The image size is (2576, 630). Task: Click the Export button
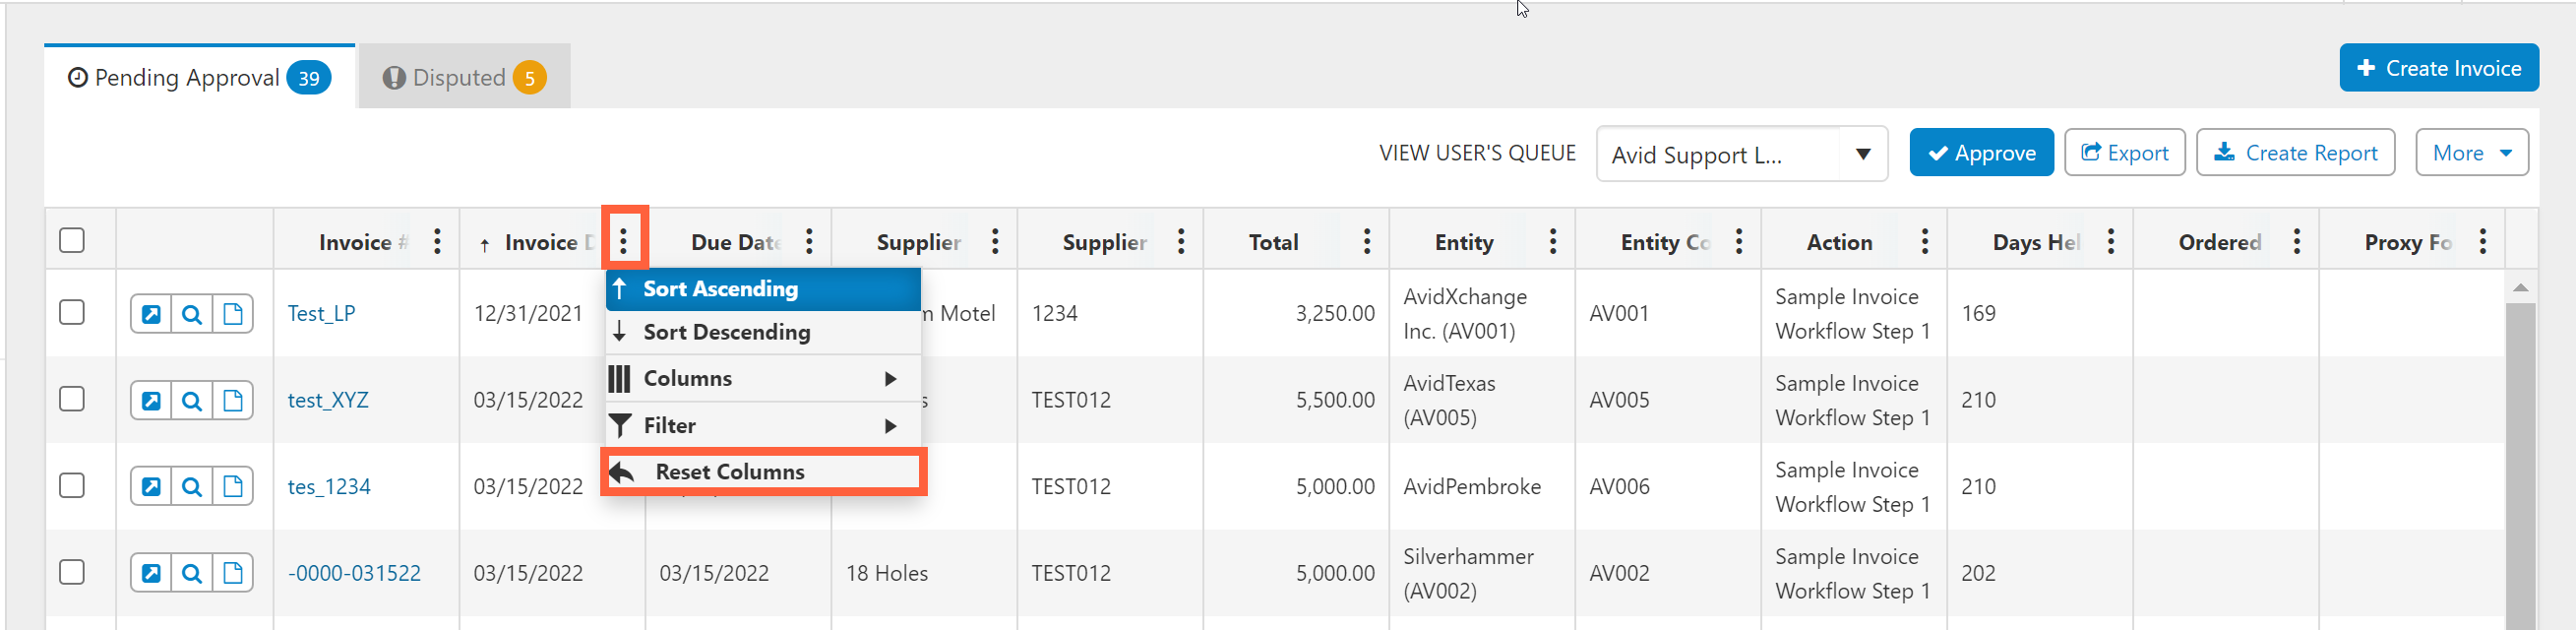[x=2124, y=153]
